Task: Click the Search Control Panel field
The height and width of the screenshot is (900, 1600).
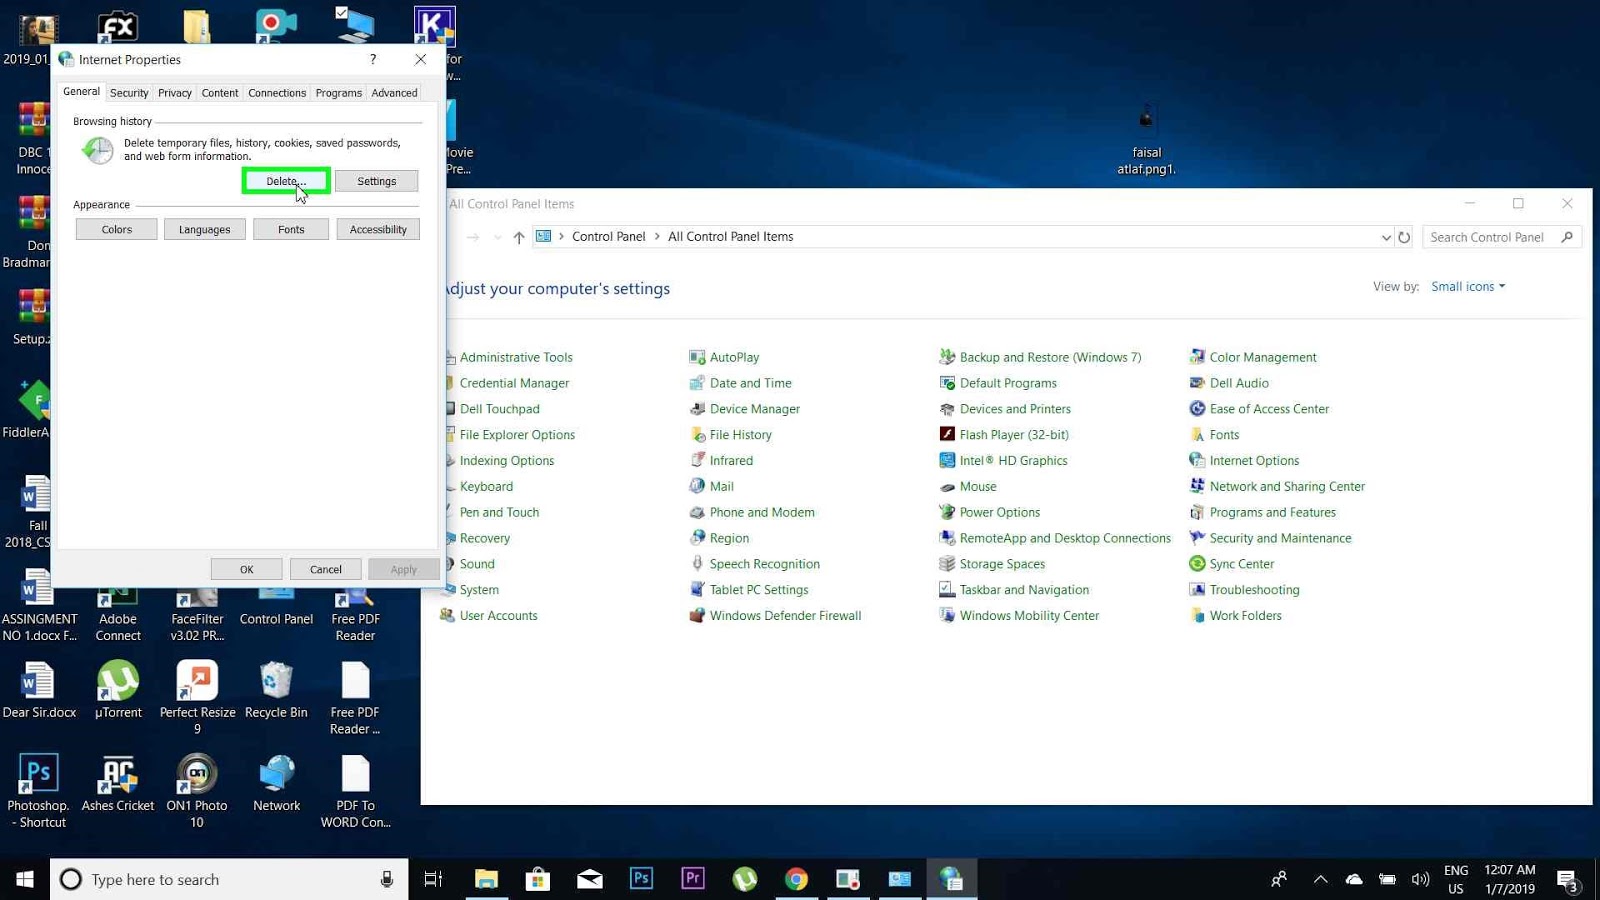Action: (x=1490, y=237)
